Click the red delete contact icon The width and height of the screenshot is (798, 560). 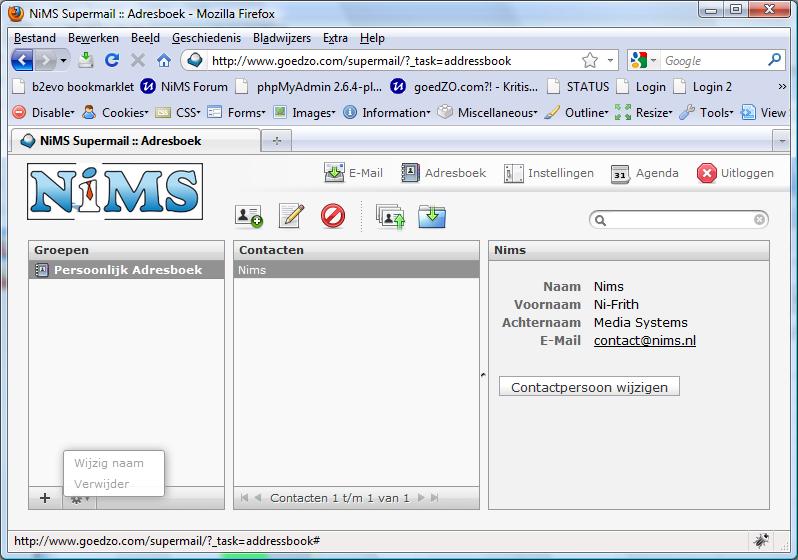[x=333, y=215]
